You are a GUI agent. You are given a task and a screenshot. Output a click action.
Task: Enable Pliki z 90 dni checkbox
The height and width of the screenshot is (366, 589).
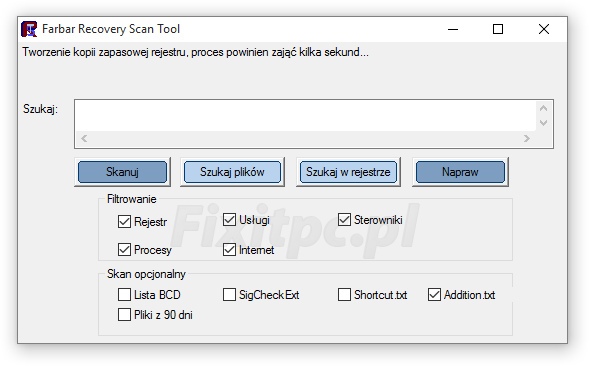(x=124, y=315)
